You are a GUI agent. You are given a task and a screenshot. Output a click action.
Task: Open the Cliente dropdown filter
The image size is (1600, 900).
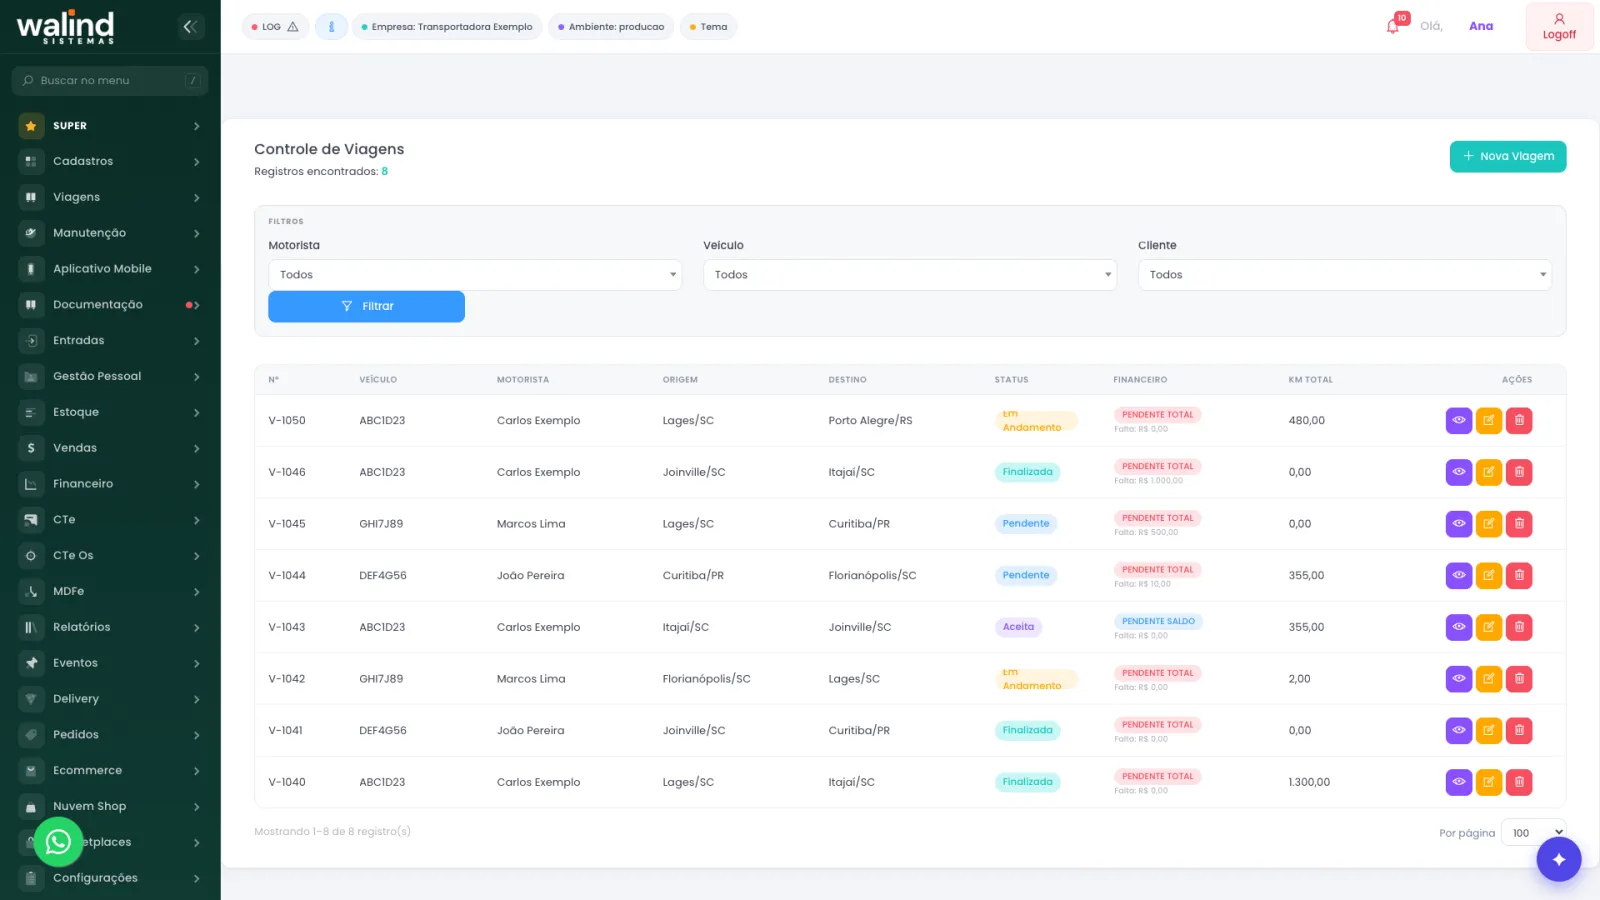pyautogui.click(x=1345, y=275)
